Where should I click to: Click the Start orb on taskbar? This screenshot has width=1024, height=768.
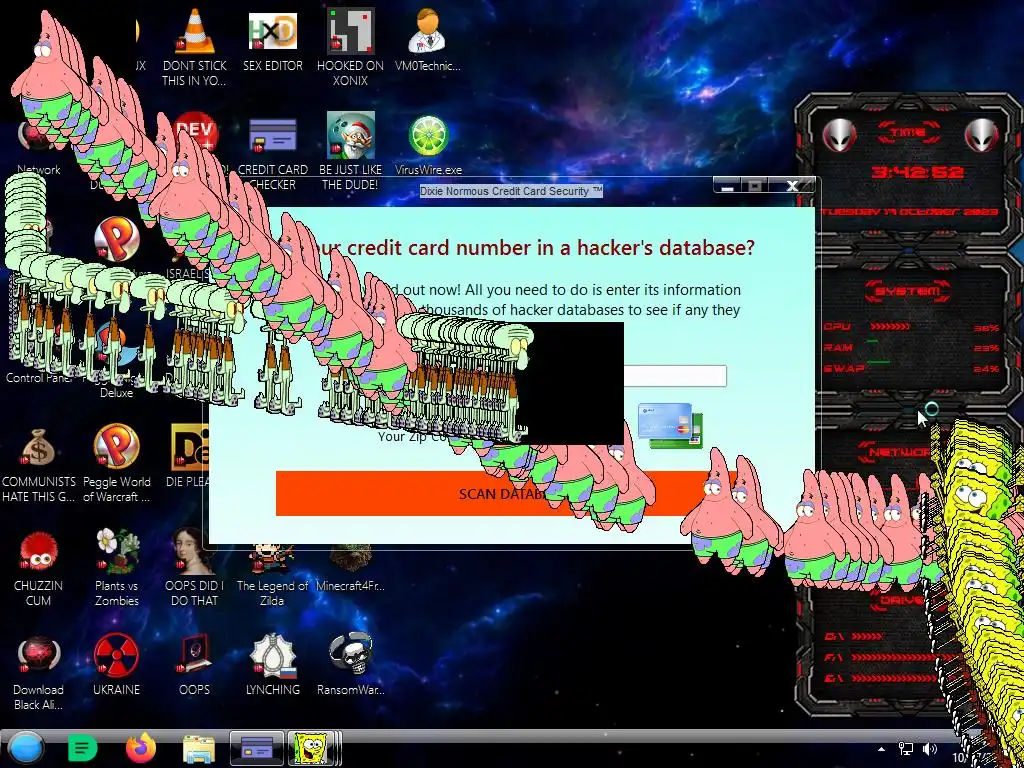(x=25, y=748)
